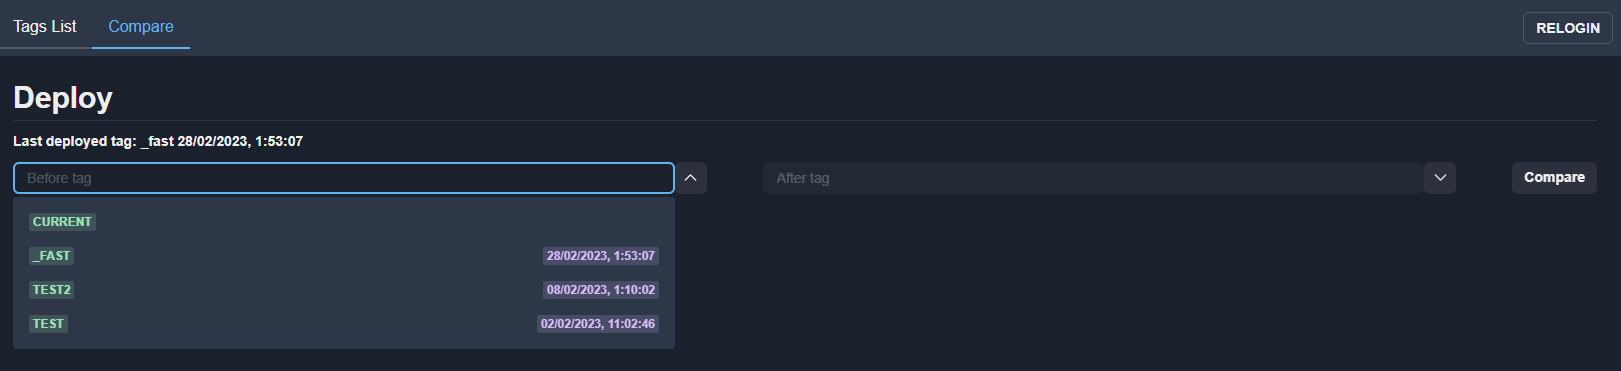
Task: Focus the Before tag input field
Action: tap(344, 178)
